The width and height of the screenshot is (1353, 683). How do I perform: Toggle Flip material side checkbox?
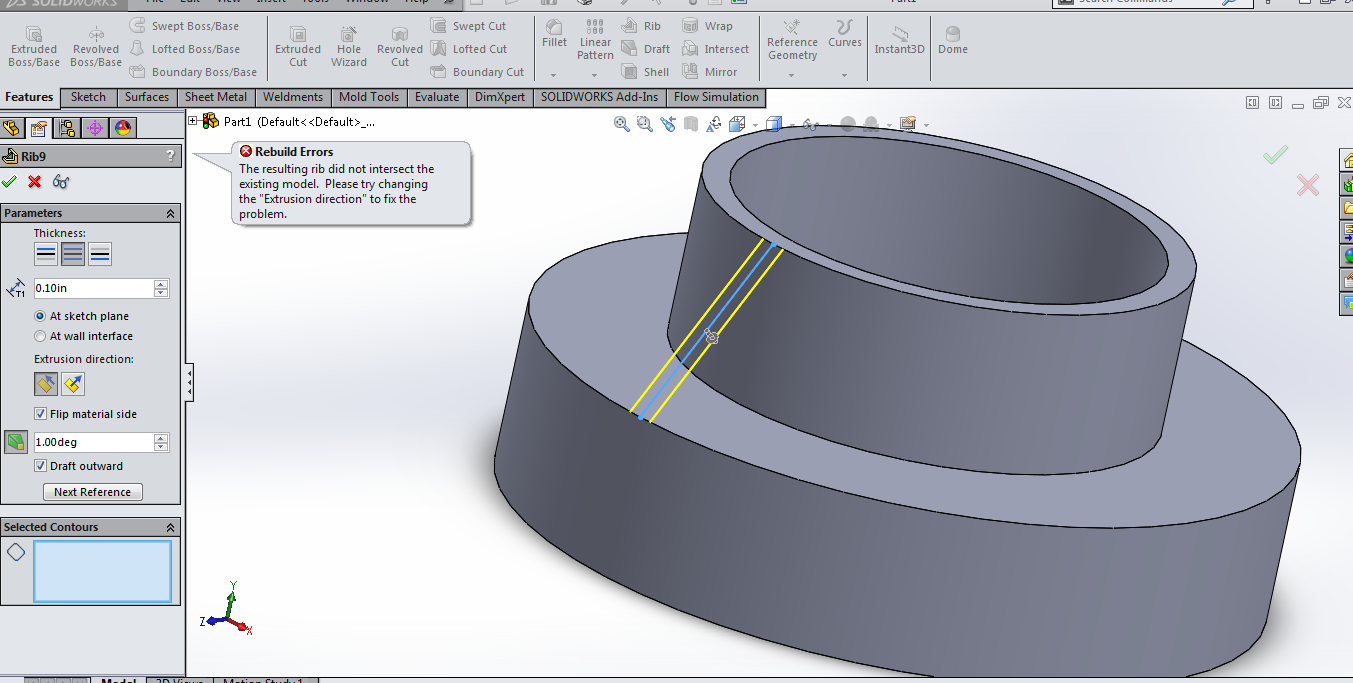tap(41, 414)
